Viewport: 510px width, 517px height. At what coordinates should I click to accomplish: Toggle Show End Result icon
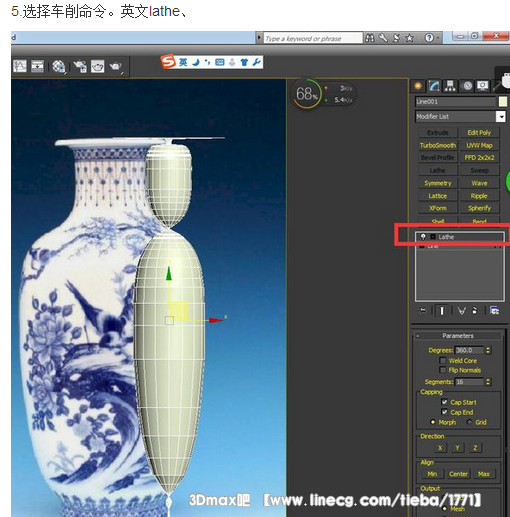[442, 311]
